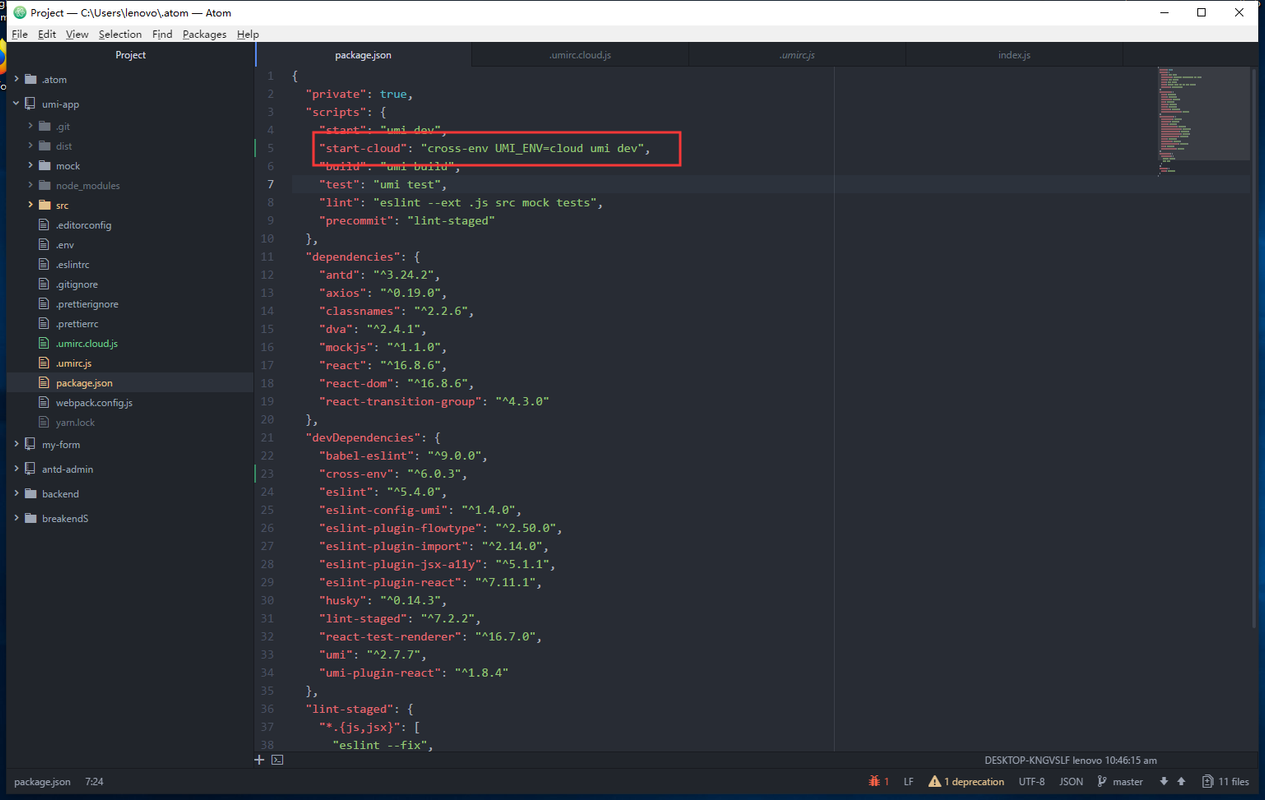The image size is (1265, 800).
Task: Change encoding via UTF-8 button
Action: pyautogui.click(x=1032, y=782)
